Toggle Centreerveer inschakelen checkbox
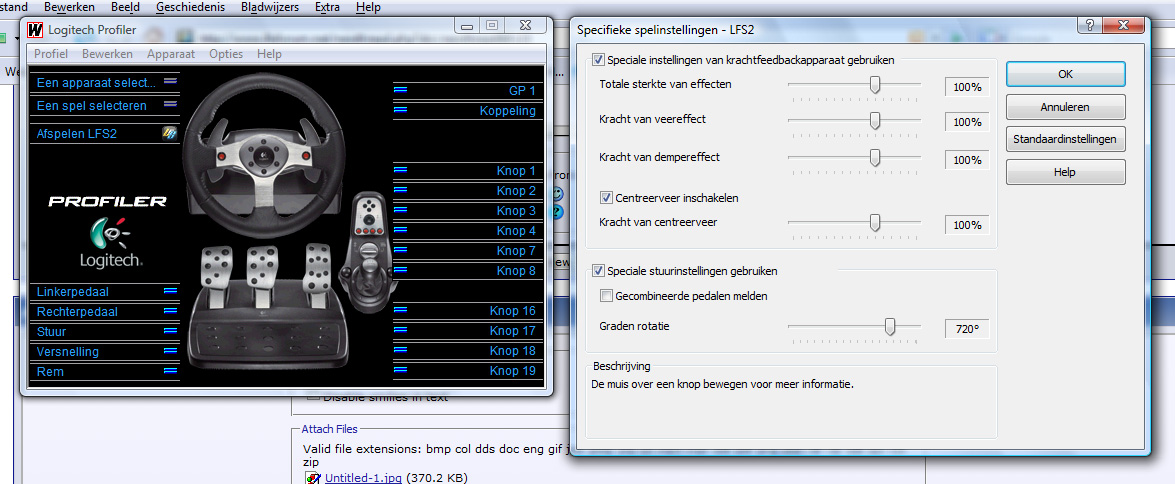 click(606, 199)
